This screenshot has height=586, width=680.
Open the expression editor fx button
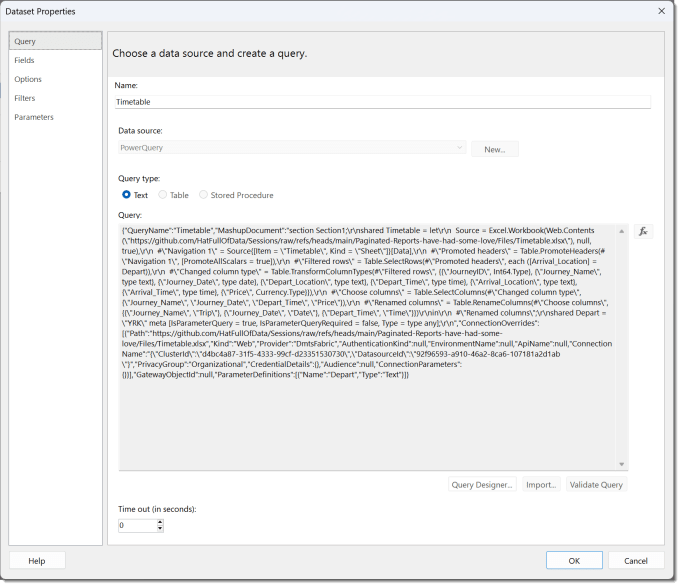pyautogui.click(x=643, y=232)
